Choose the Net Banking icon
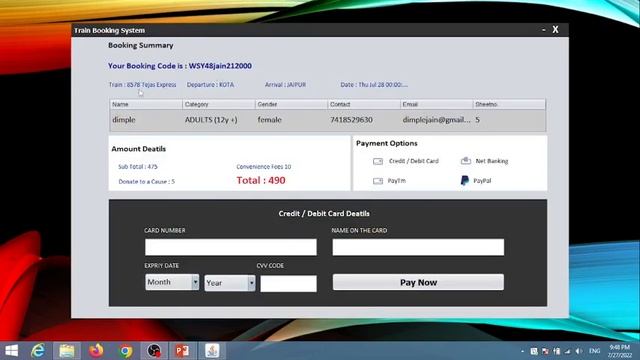The image size is (640, 360). click(466, 161)
